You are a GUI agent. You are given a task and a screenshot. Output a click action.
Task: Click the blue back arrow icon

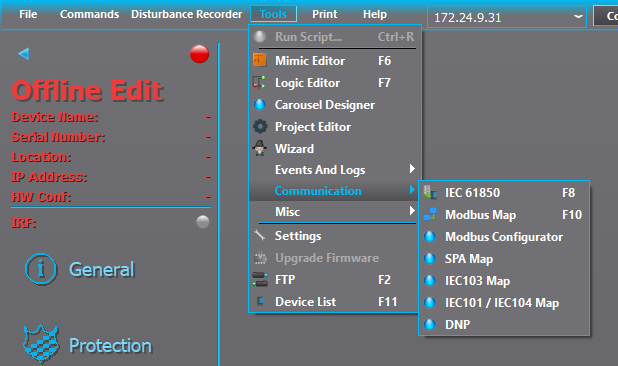tap(24, 54)
